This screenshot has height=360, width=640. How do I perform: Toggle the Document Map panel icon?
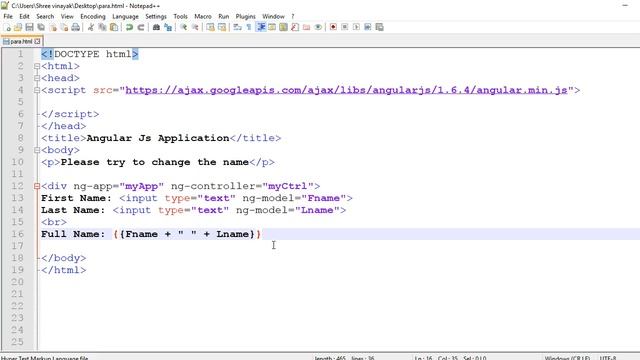click(283, 27)
